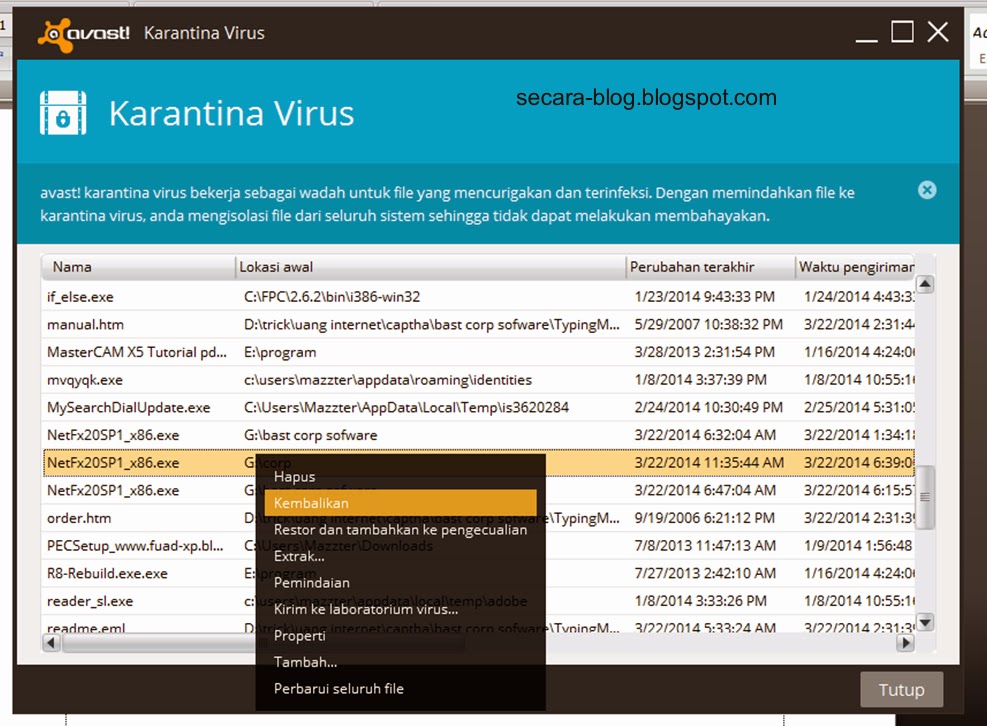Restore the window using the maximize icon
The width and height of the screenshot is (987, 726).
[x=901, y=31]
